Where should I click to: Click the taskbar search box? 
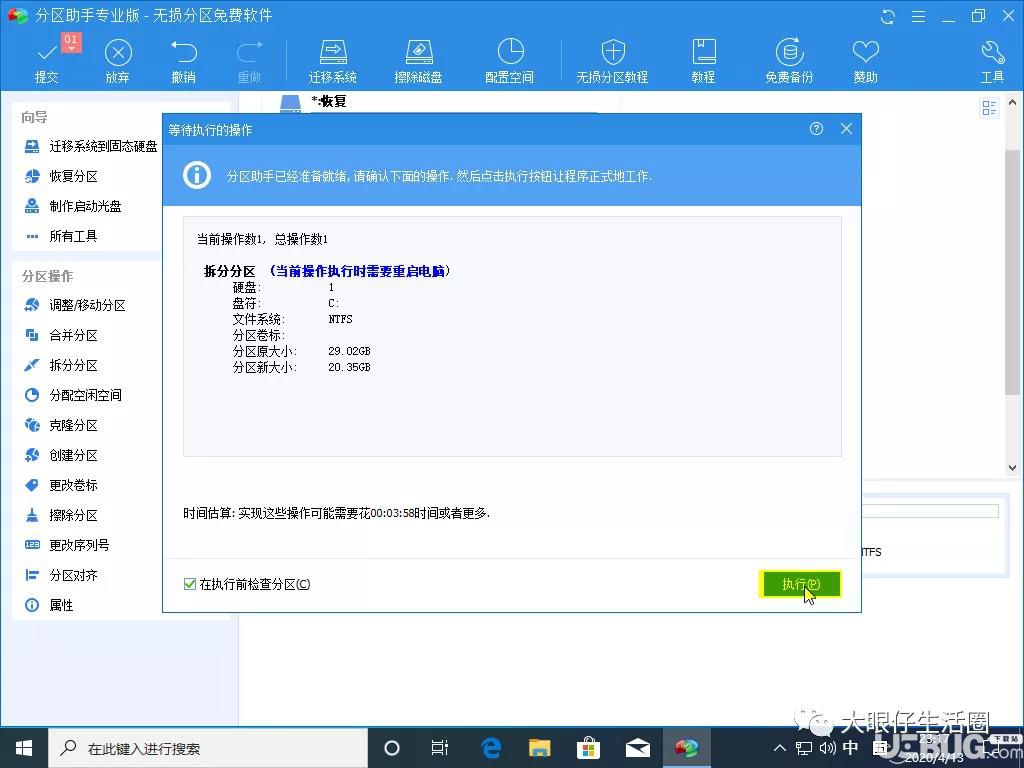tap(208, 748)
